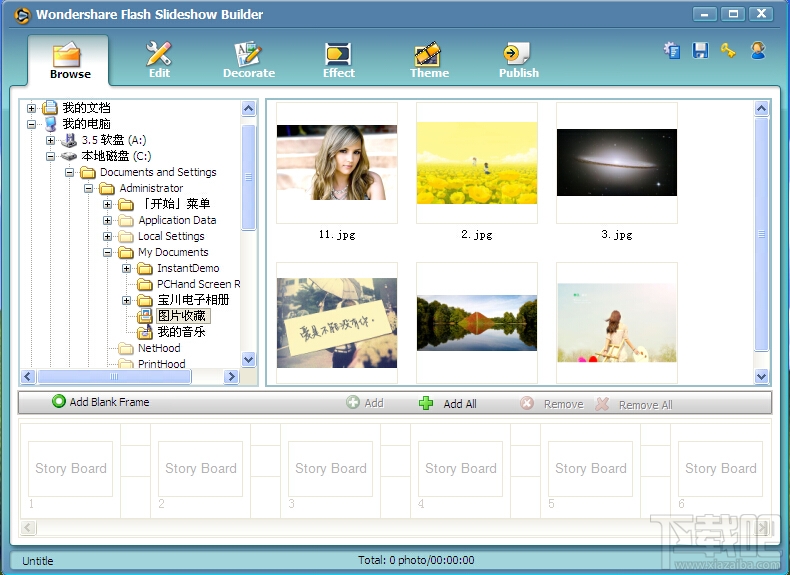Click the folder tree scroll up arrow
Screen dimensions: 790x575
pos(249,108)
